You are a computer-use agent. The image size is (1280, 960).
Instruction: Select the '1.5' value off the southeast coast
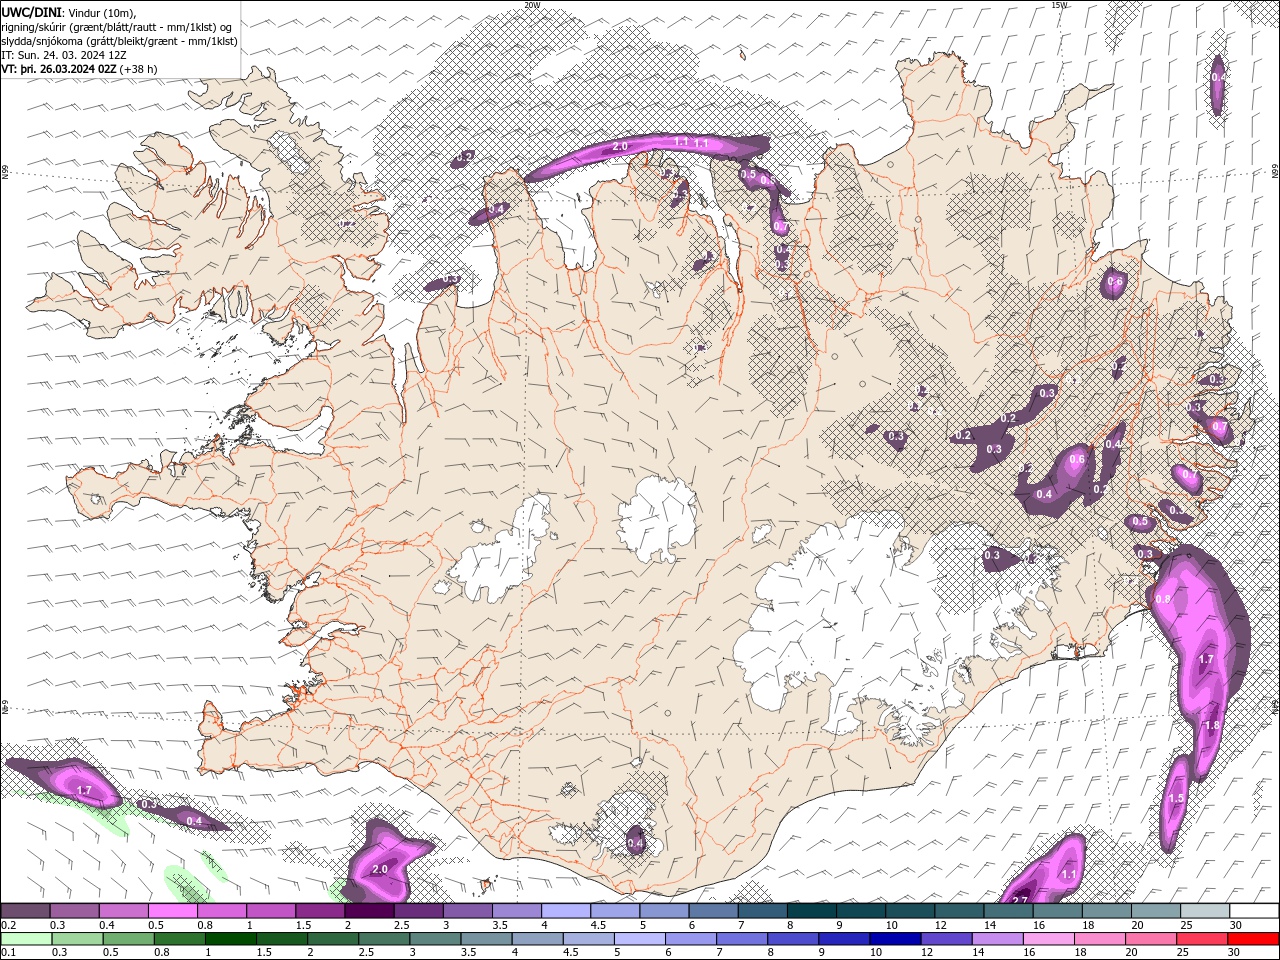(1176, 799)
